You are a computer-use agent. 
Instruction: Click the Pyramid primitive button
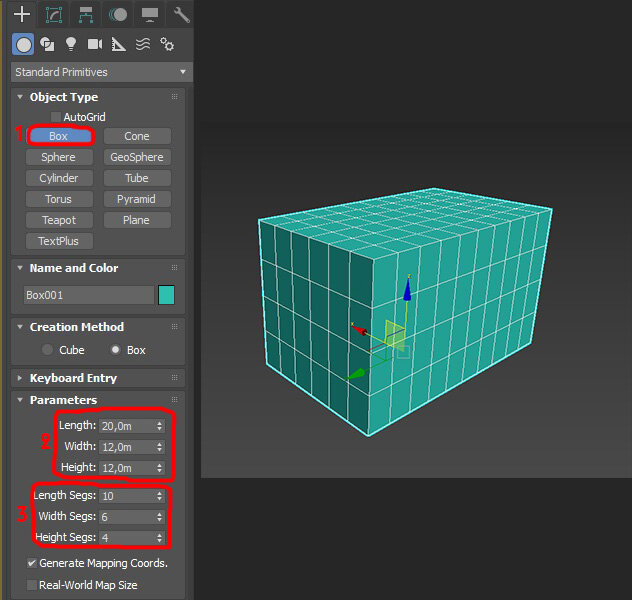[x=137, y=199]
